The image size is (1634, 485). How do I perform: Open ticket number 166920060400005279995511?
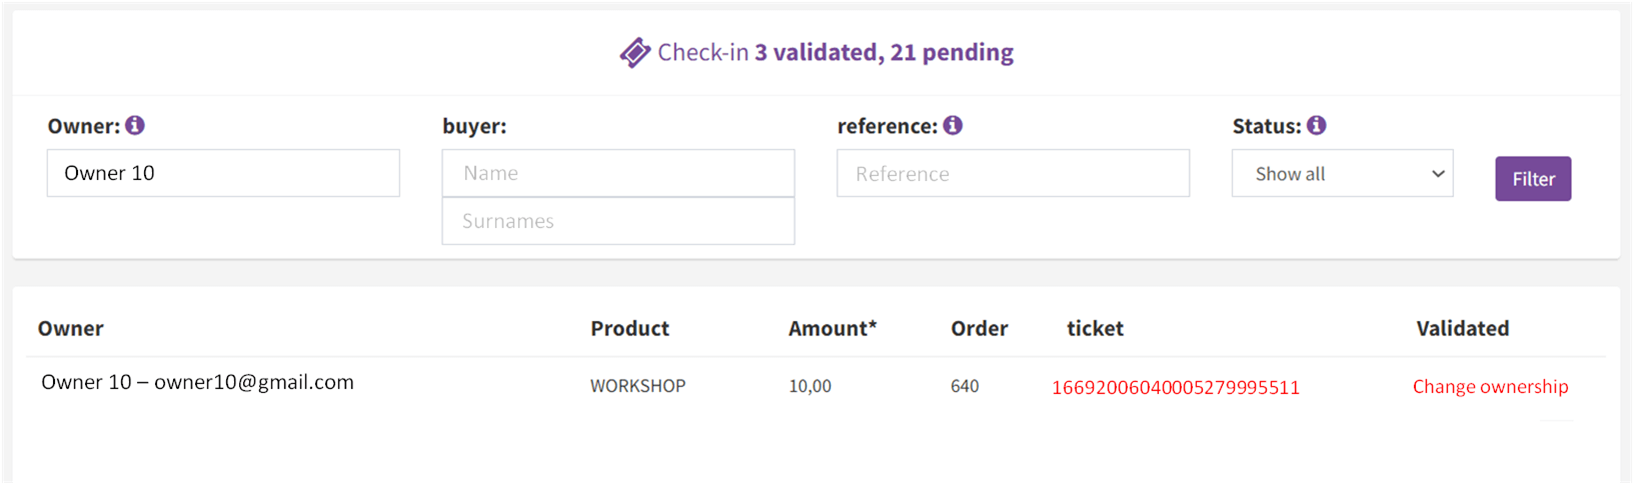[x=1176, y=388]
